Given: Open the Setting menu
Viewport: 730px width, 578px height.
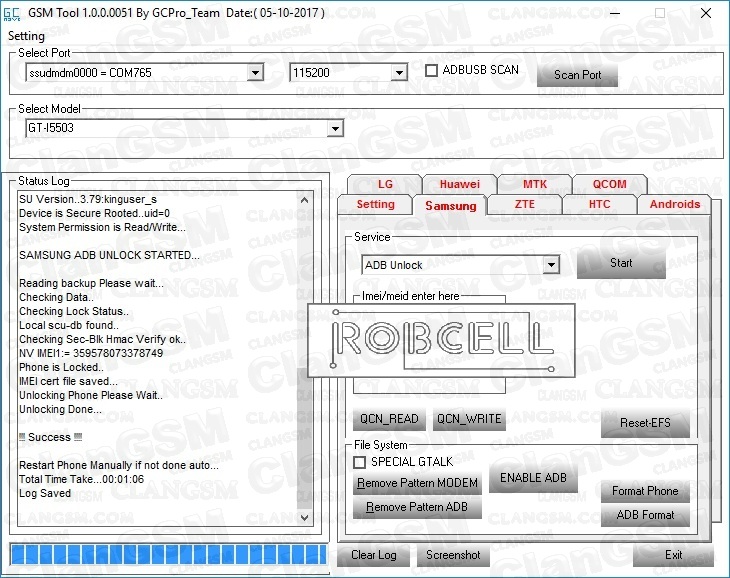Looking at the screenshot, I should [26, 36].
